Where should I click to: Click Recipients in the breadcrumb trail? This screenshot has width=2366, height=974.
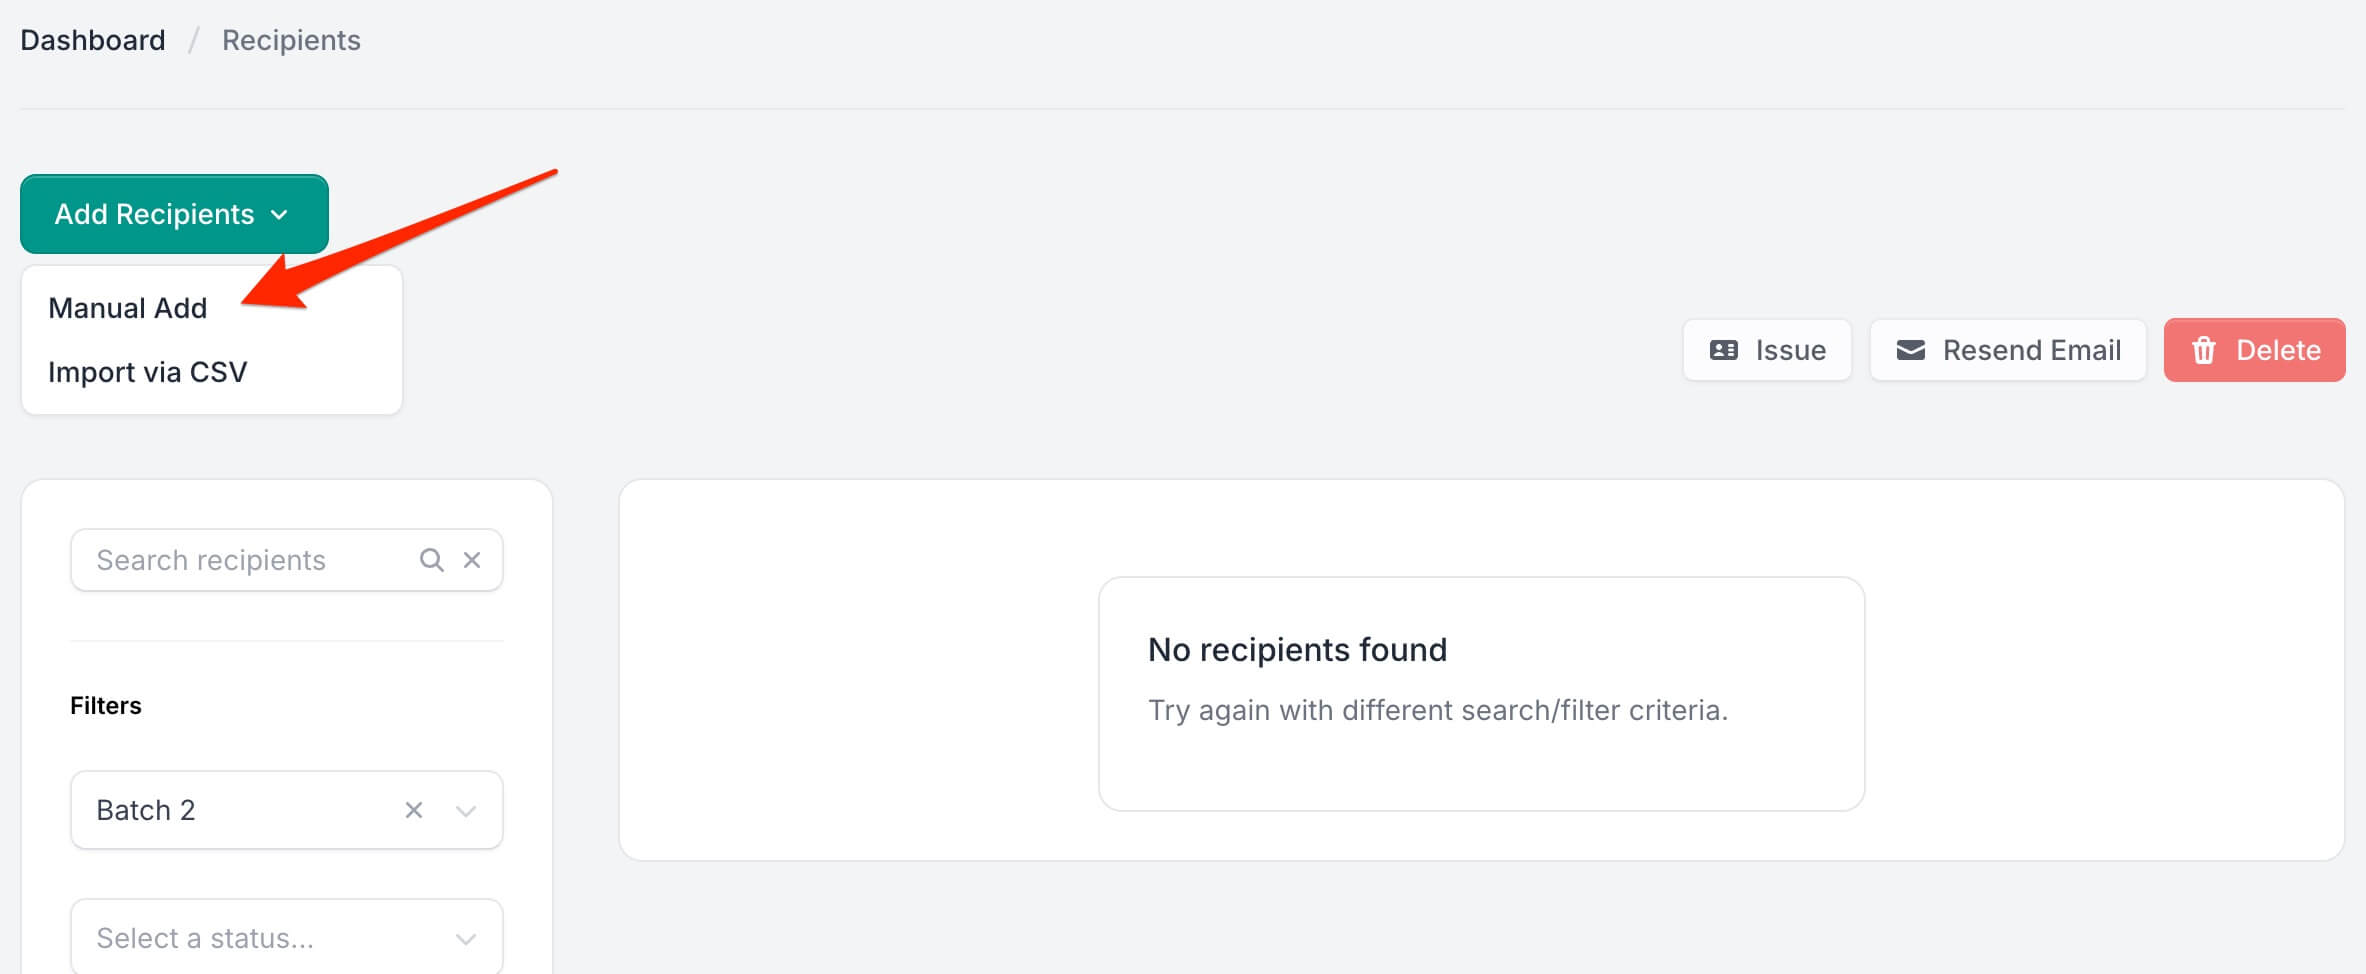[x=290, y=40]
